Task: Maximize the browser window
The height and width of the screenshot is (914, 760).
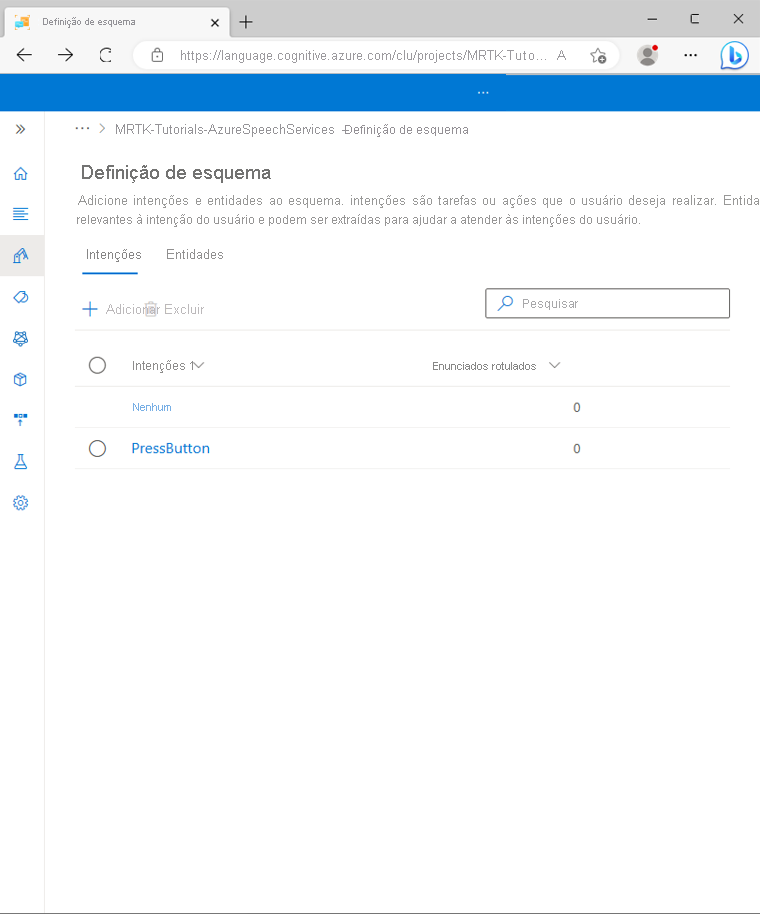Action: (695, 19)
